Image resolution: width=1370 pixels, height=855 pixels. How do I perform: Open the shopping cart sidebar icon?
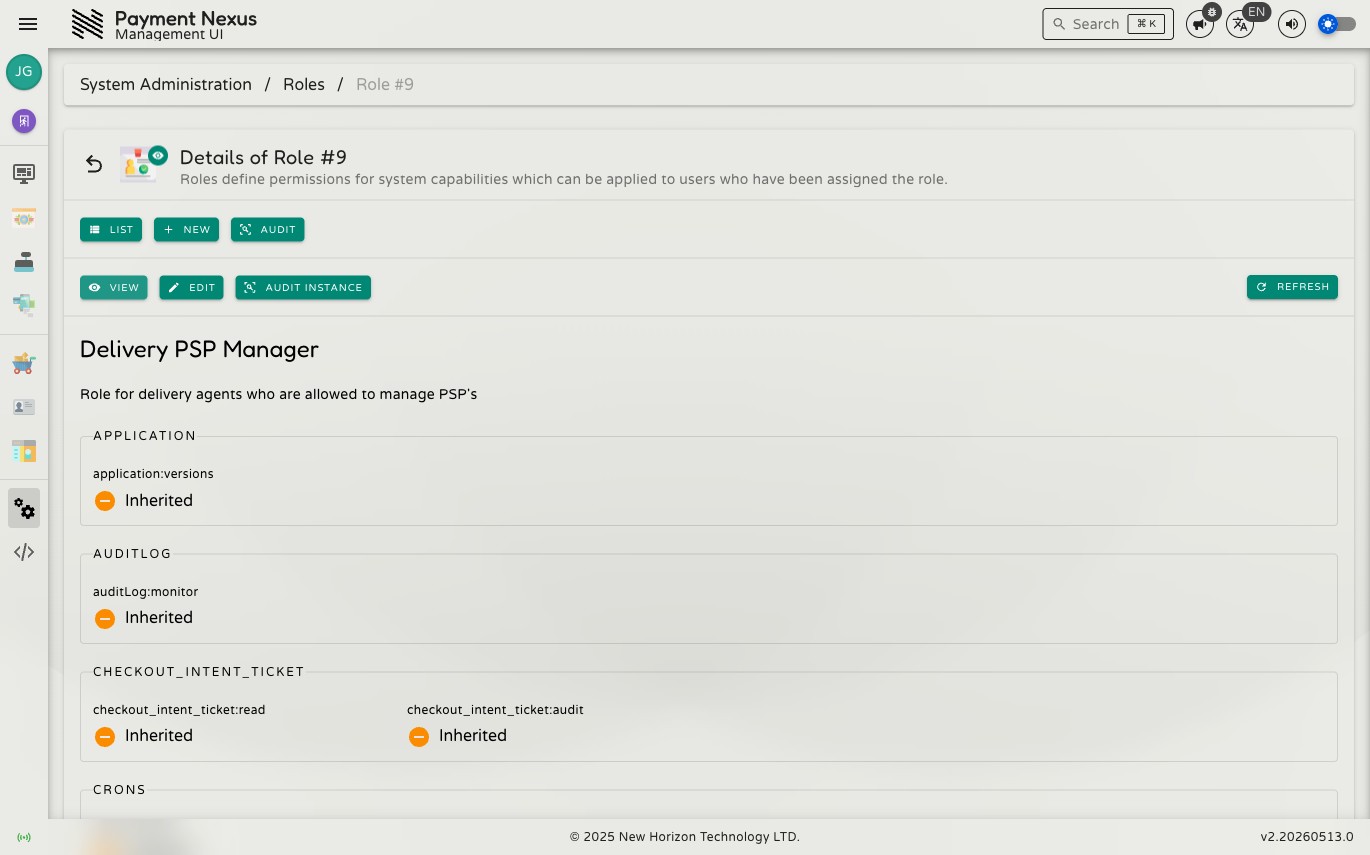pos(24,364)
